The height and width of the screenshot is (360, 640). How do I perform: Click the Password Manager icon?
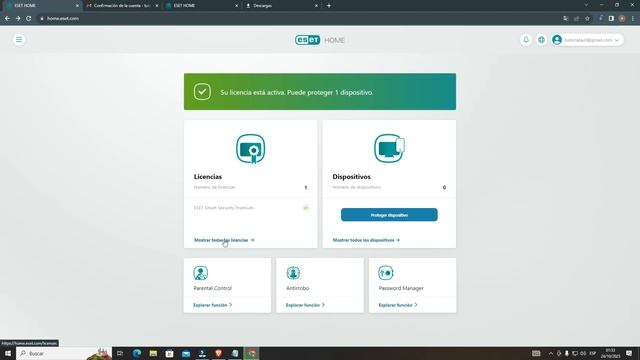(x=386, y=273)
